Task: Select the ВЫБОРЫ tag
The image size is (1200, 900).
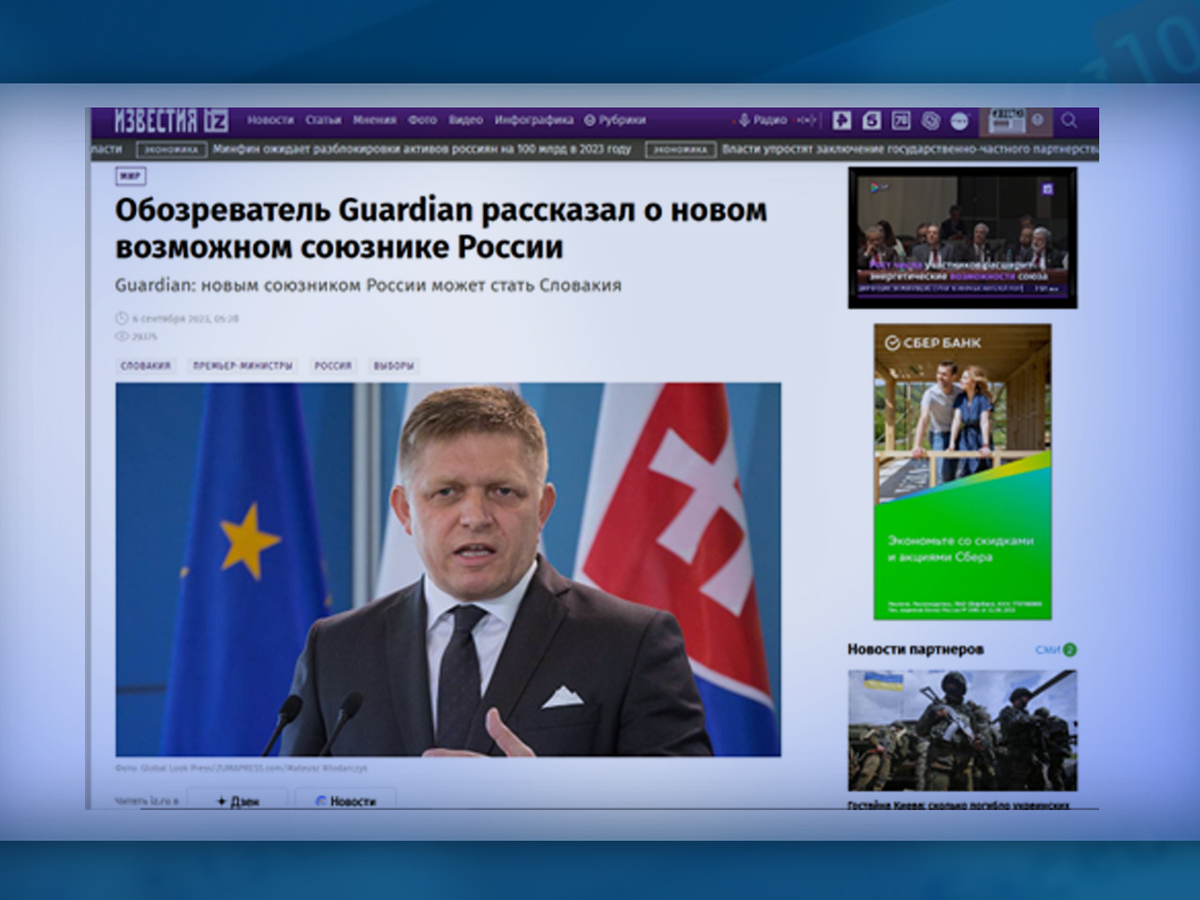Action: tap(394, 366)
